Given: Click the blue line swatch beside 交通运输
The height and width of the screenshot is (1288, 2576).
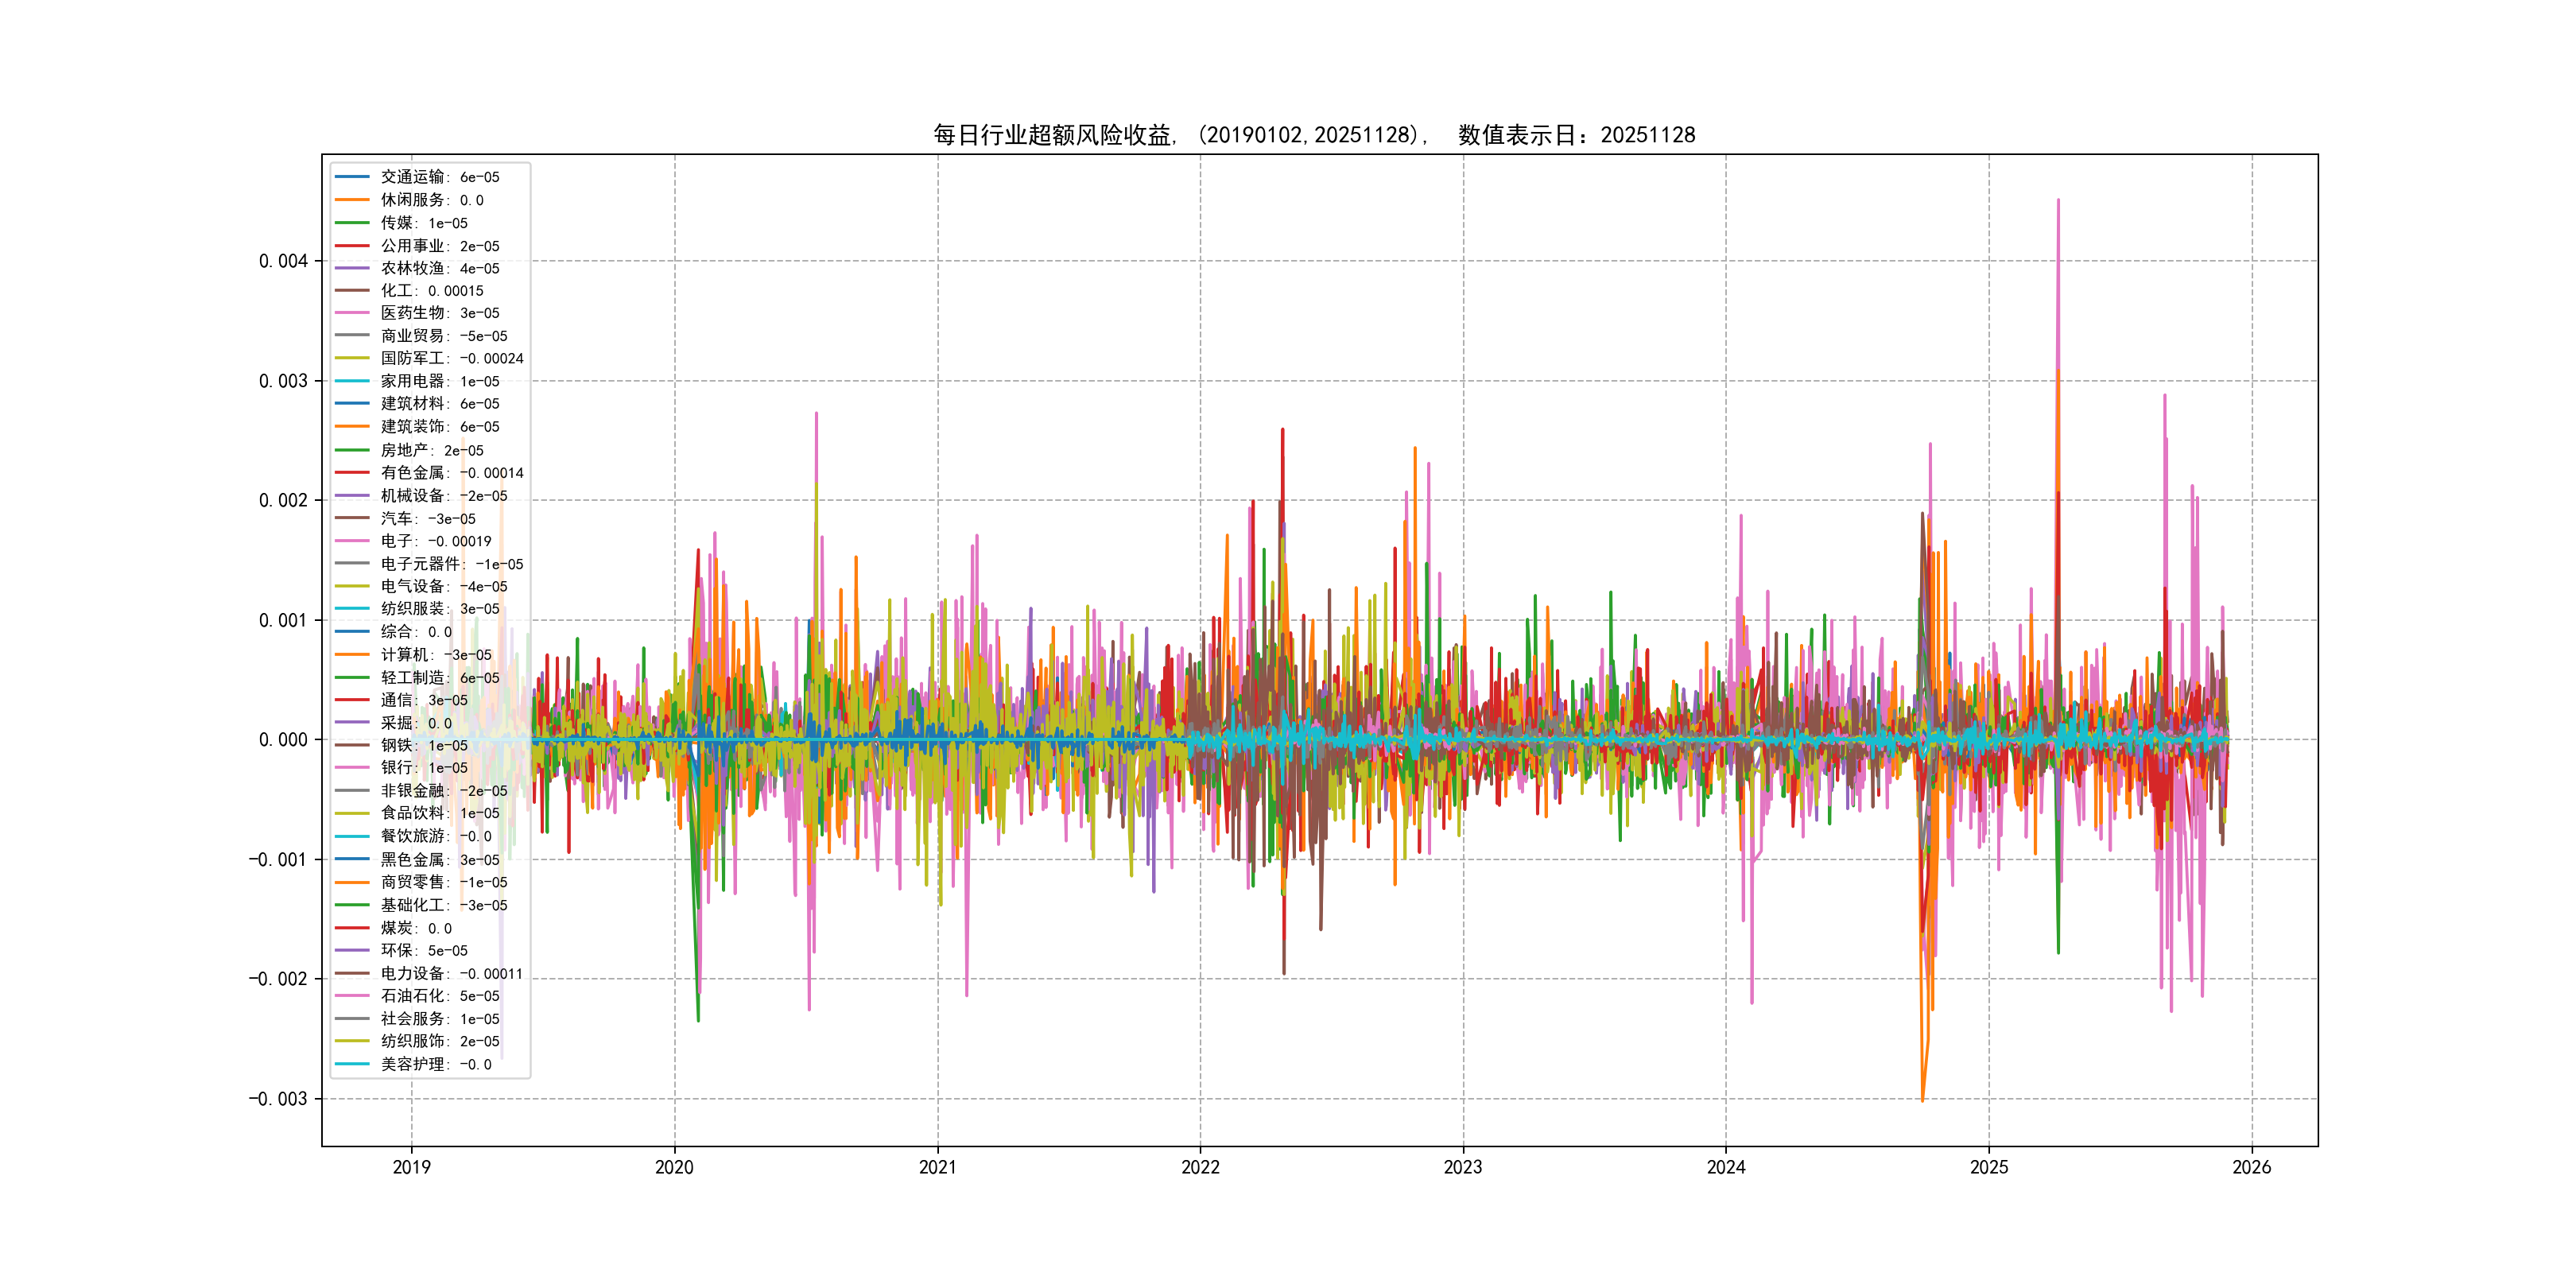Looking at the screenshot, I should [352, 177].
